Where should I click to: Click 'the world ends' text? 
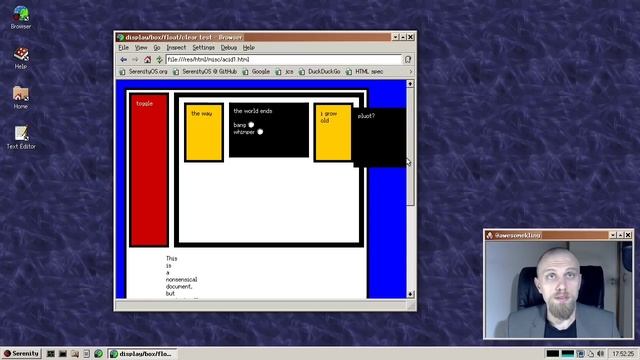coord(253,111)
